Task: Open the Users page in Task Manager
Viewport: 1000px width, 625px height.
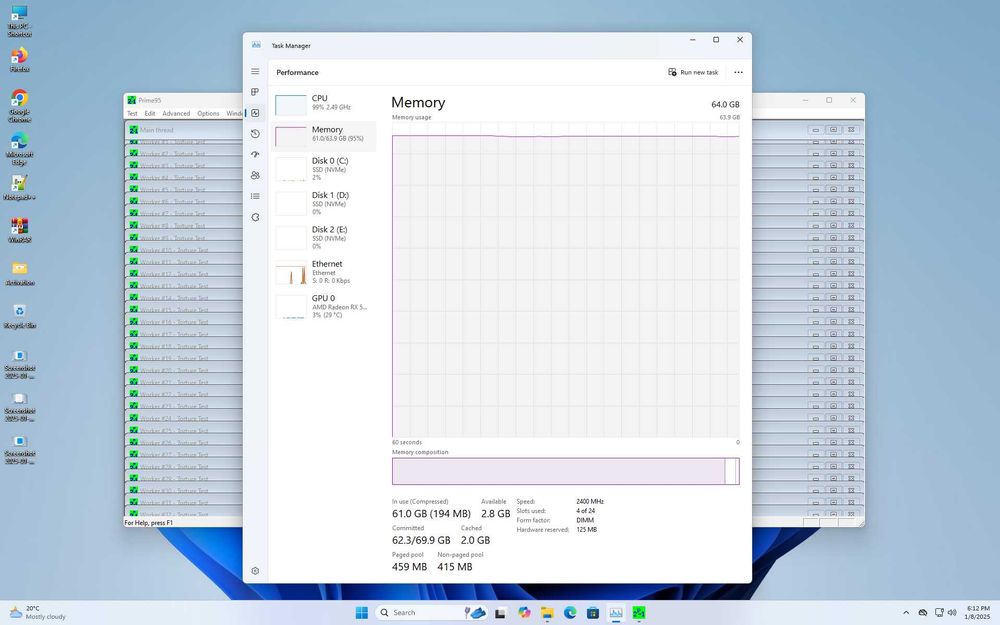Action: [x=255, y=175]
